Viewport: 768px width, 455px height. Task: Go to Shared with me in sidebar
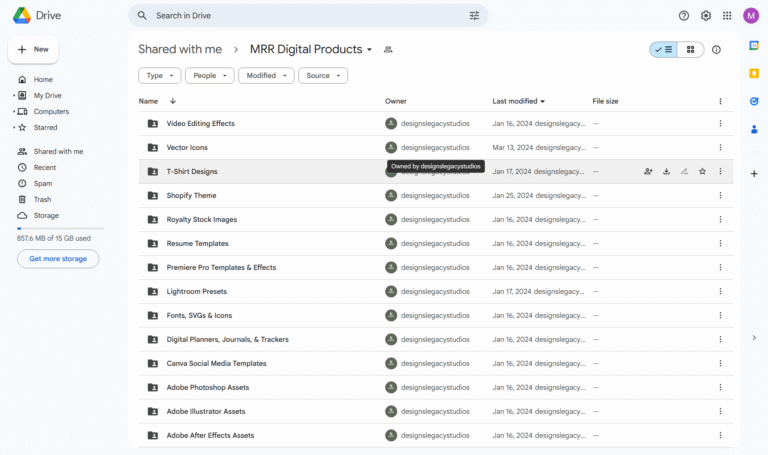point(57,151)
